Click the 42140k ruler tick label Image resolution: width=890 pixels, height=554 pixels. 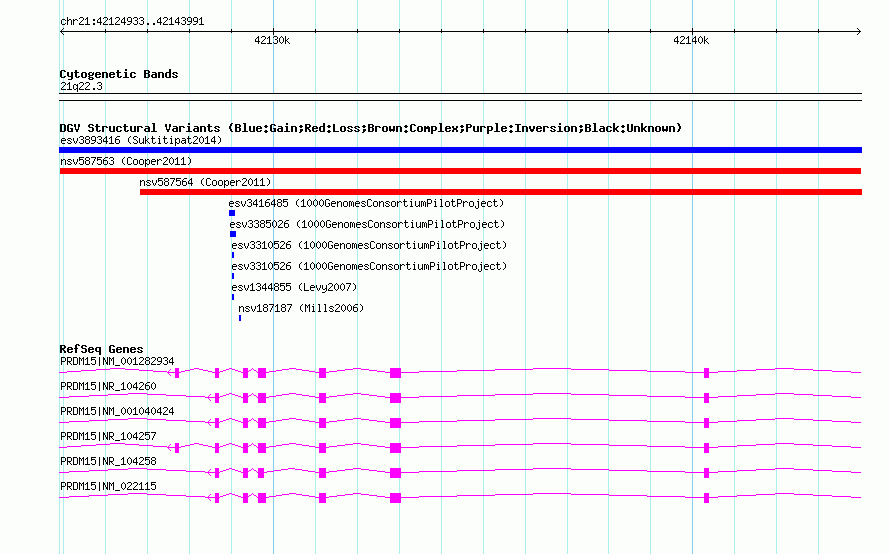click(x=691, y=40)
